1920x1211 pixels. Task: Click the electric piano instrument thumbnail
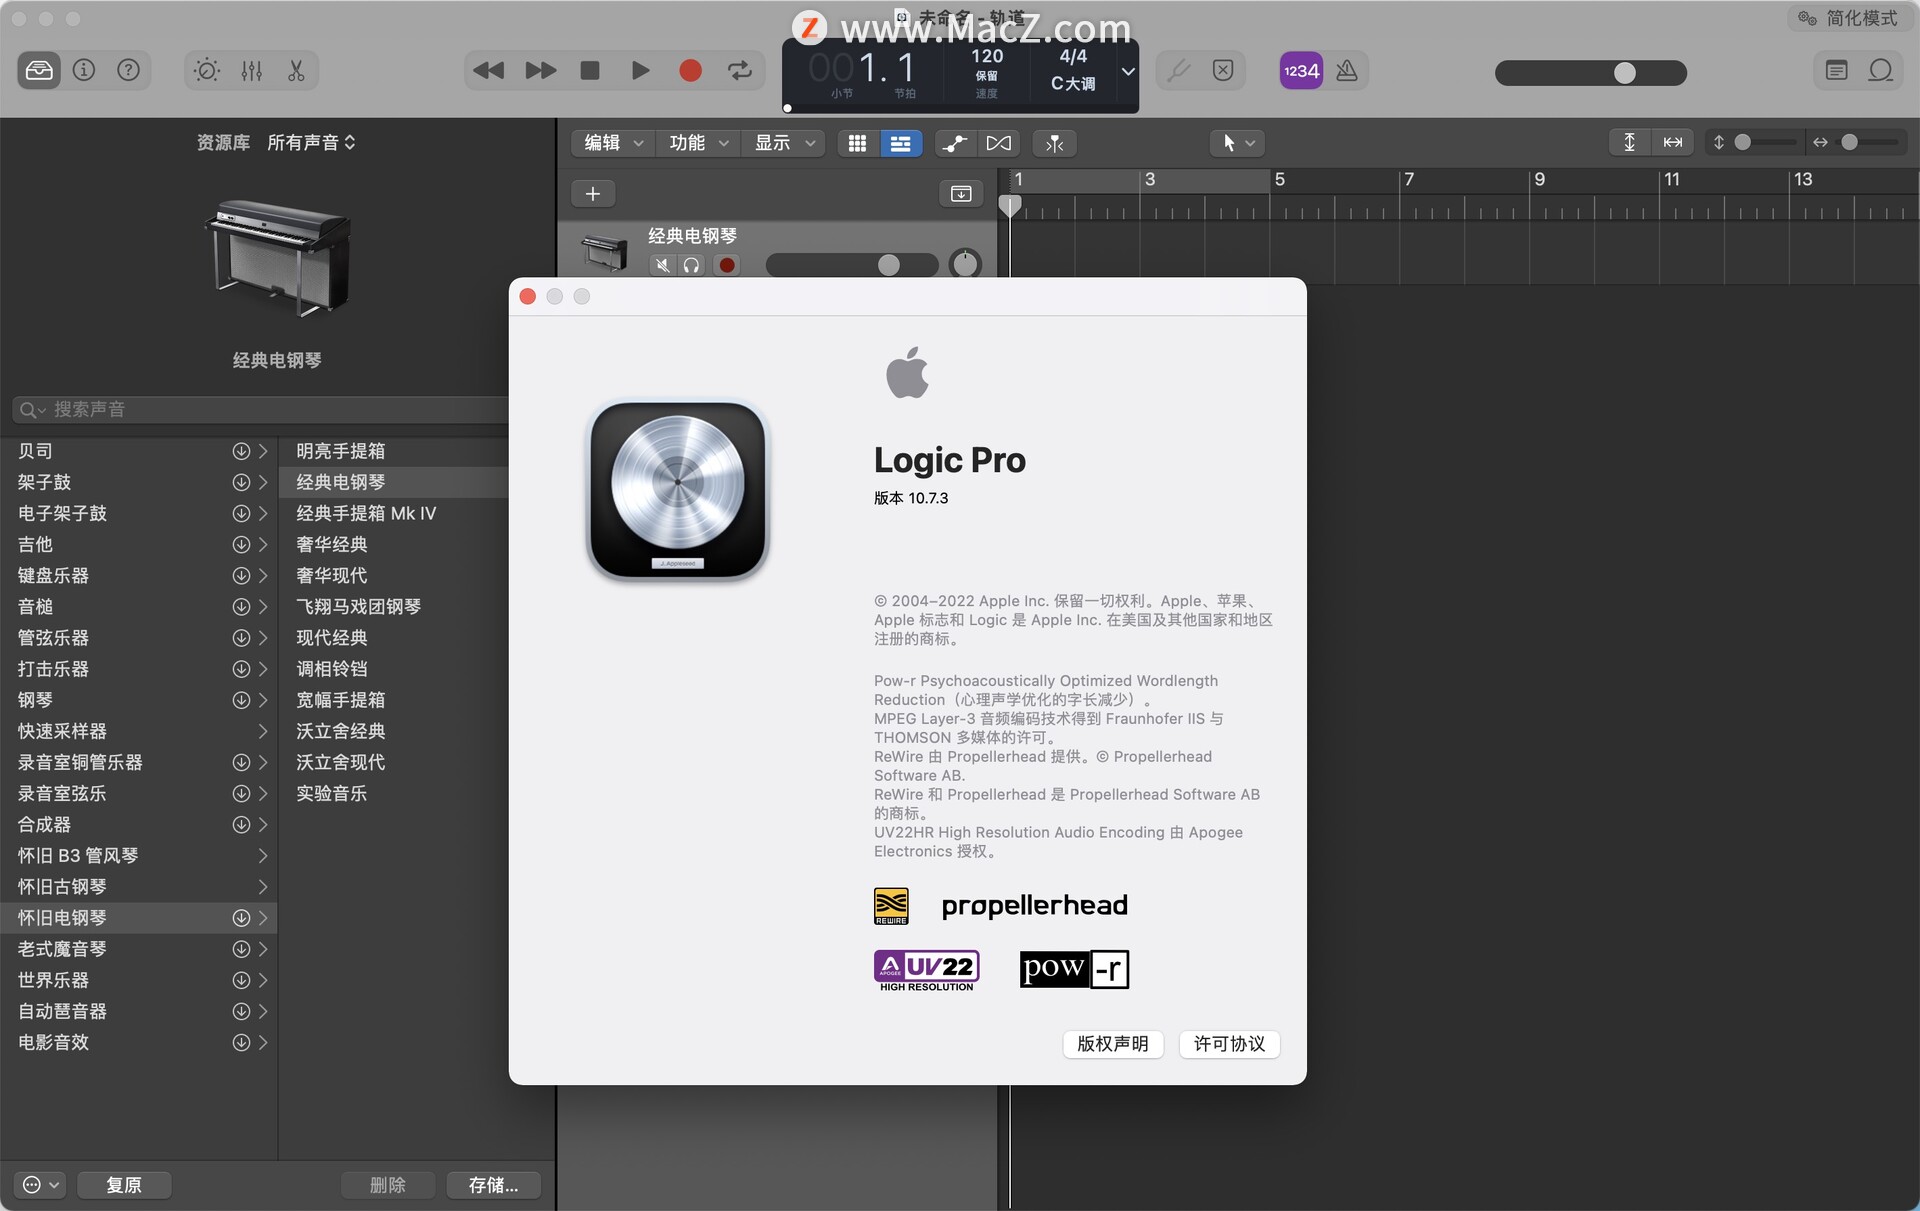(x=277, y=258)
